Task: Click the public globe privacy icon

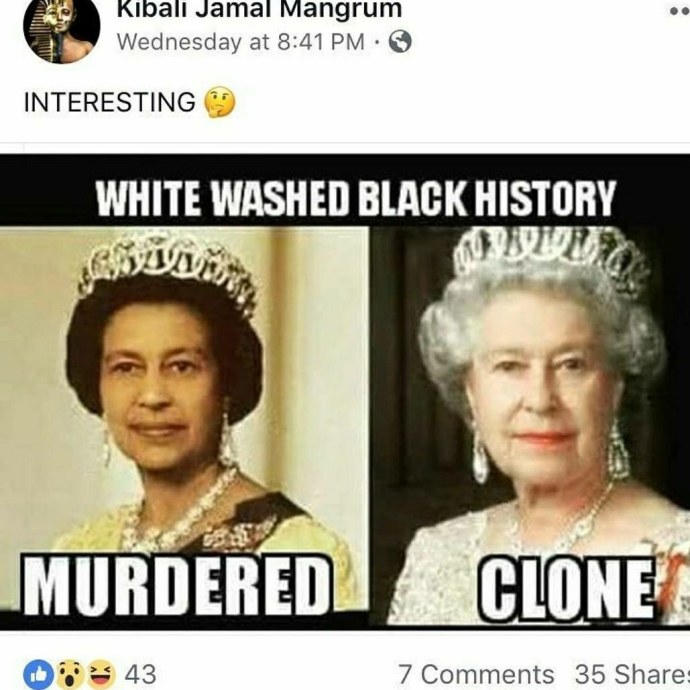Action: [400, 42]
